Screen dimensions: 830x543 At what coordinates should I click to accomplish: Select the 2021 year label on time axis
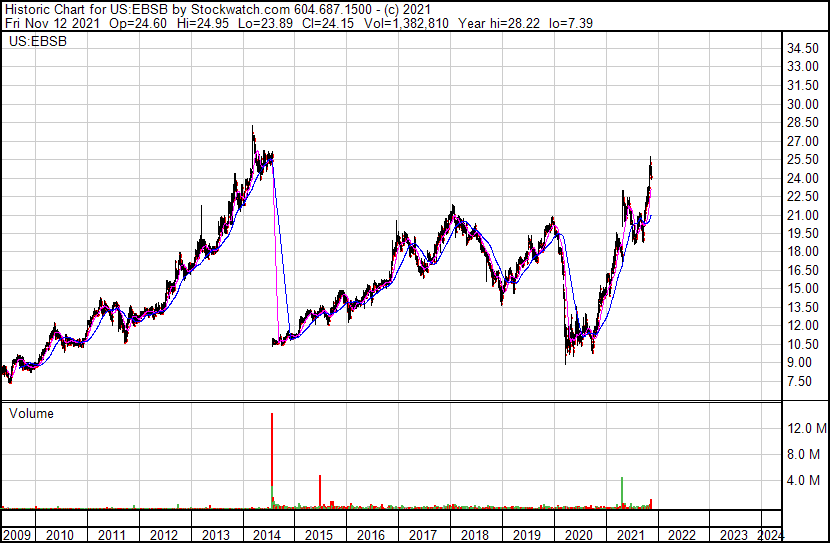pyautogui.click(x=630, y=535)
